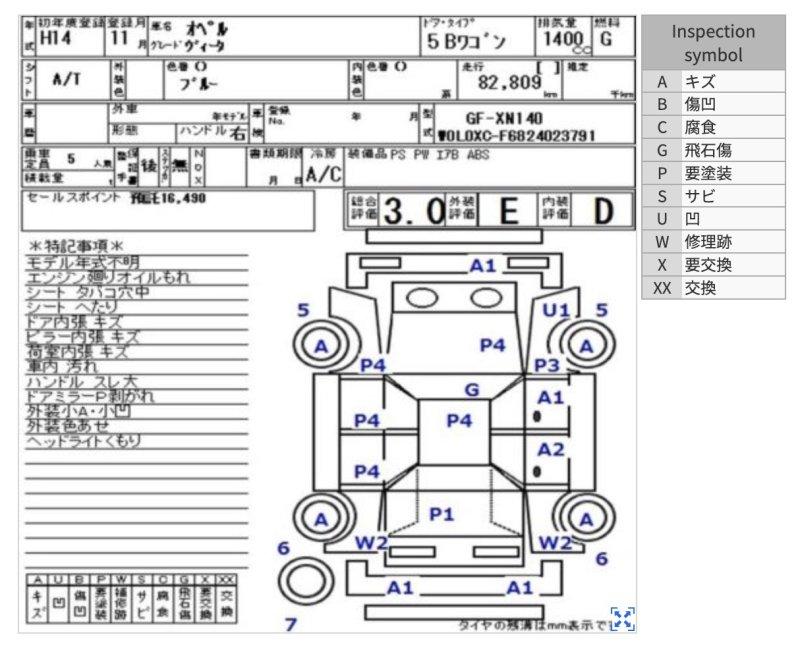Click the rear-right wheel marked A
The width and height of the screenshot is (800, 660).
(586, 519)
